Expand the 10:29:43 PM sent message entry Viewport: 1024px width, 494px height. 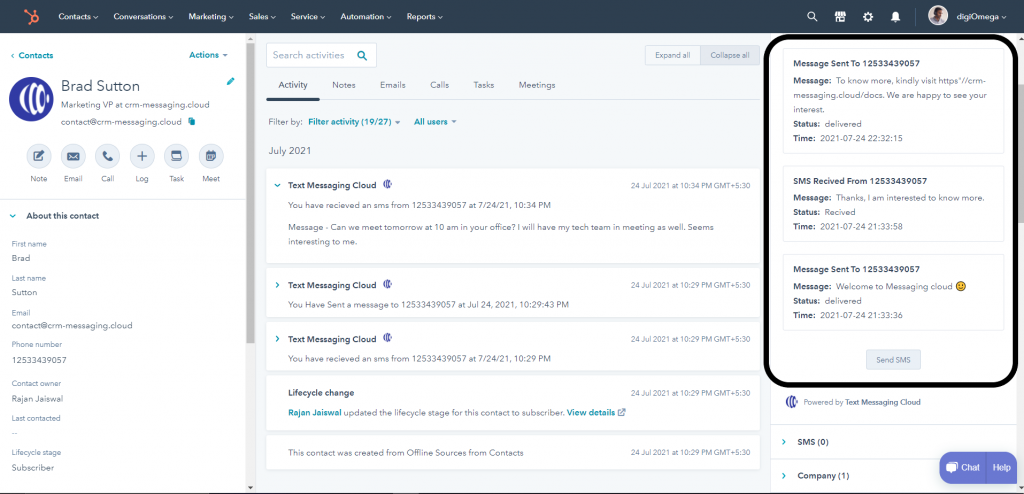click(x=278, y=286)
